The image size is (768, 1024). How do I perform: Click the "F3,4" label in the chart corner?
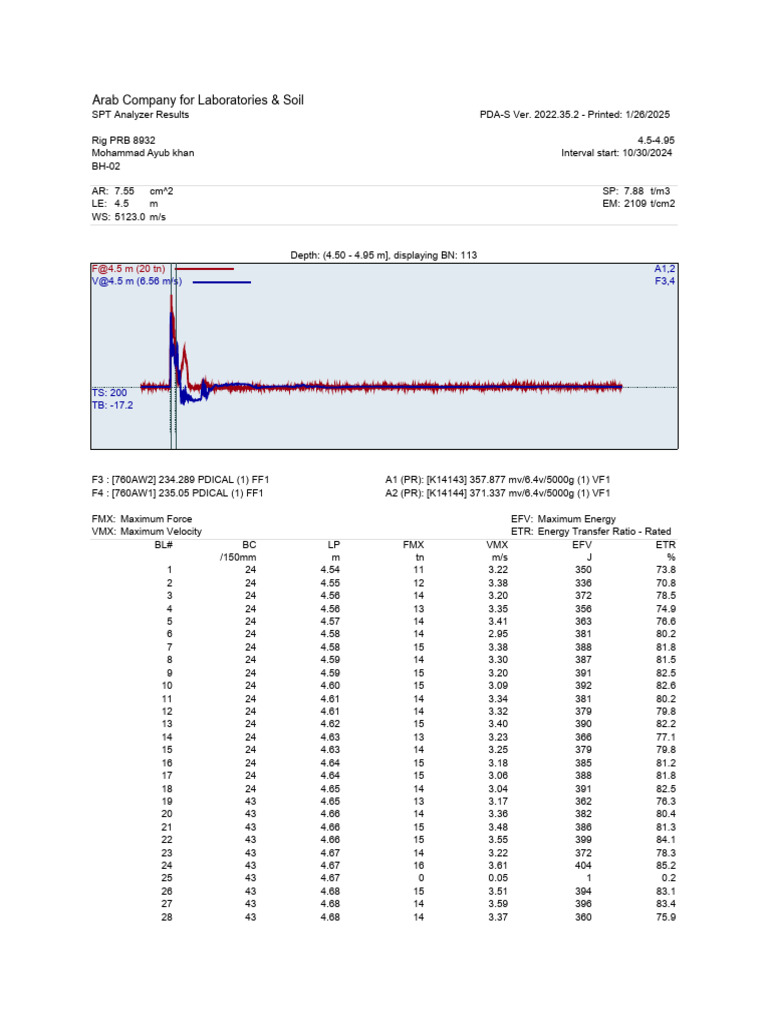(665, 281)
